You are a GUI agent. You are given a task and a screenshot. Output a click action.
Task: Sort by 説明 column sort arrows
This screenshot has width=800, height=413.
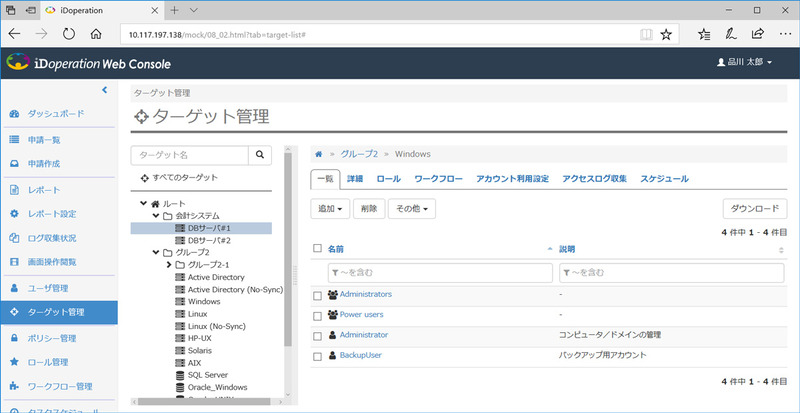(x=781, y=250)
